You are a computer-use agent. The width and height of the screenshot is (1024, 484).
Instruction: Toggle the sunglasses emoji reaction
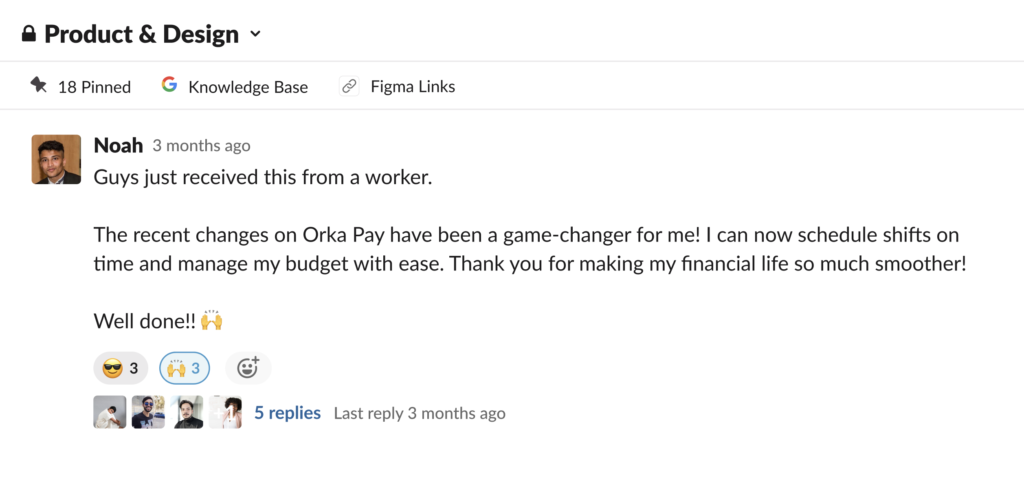(121, 368)
